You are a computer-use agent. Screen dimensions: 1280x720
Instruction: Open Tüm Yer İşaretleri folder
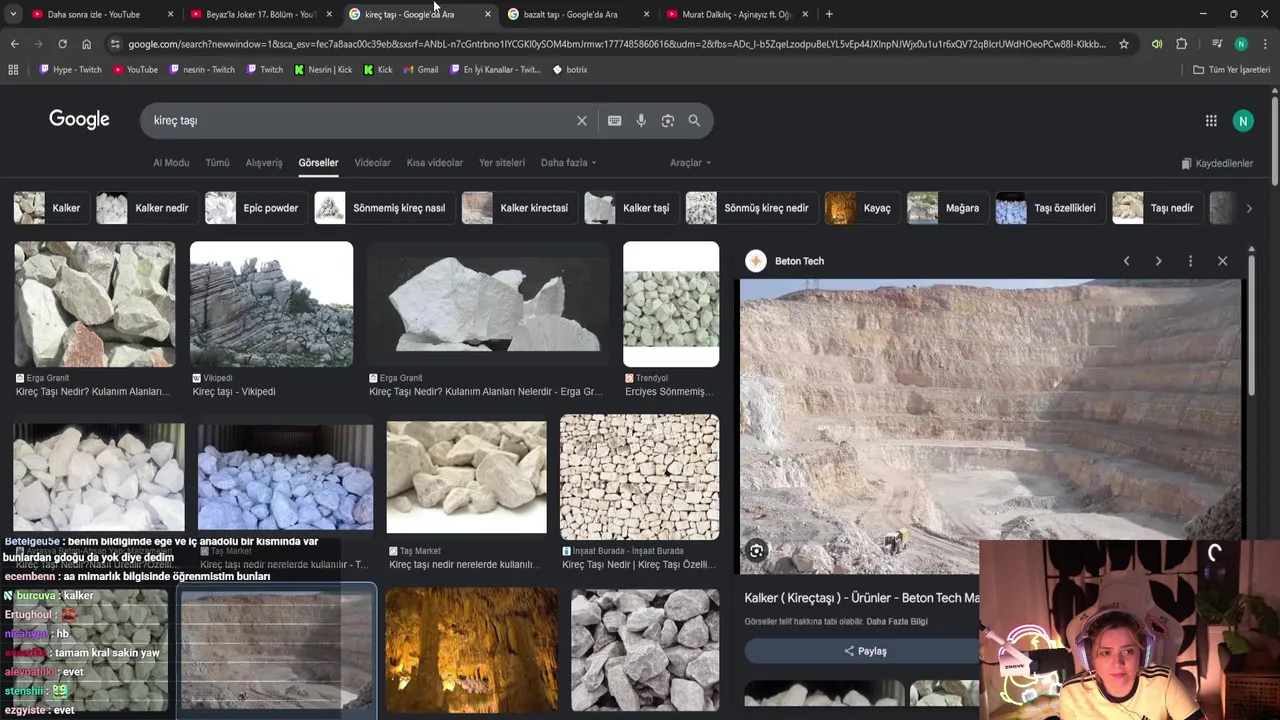[x=1232, y=70]
